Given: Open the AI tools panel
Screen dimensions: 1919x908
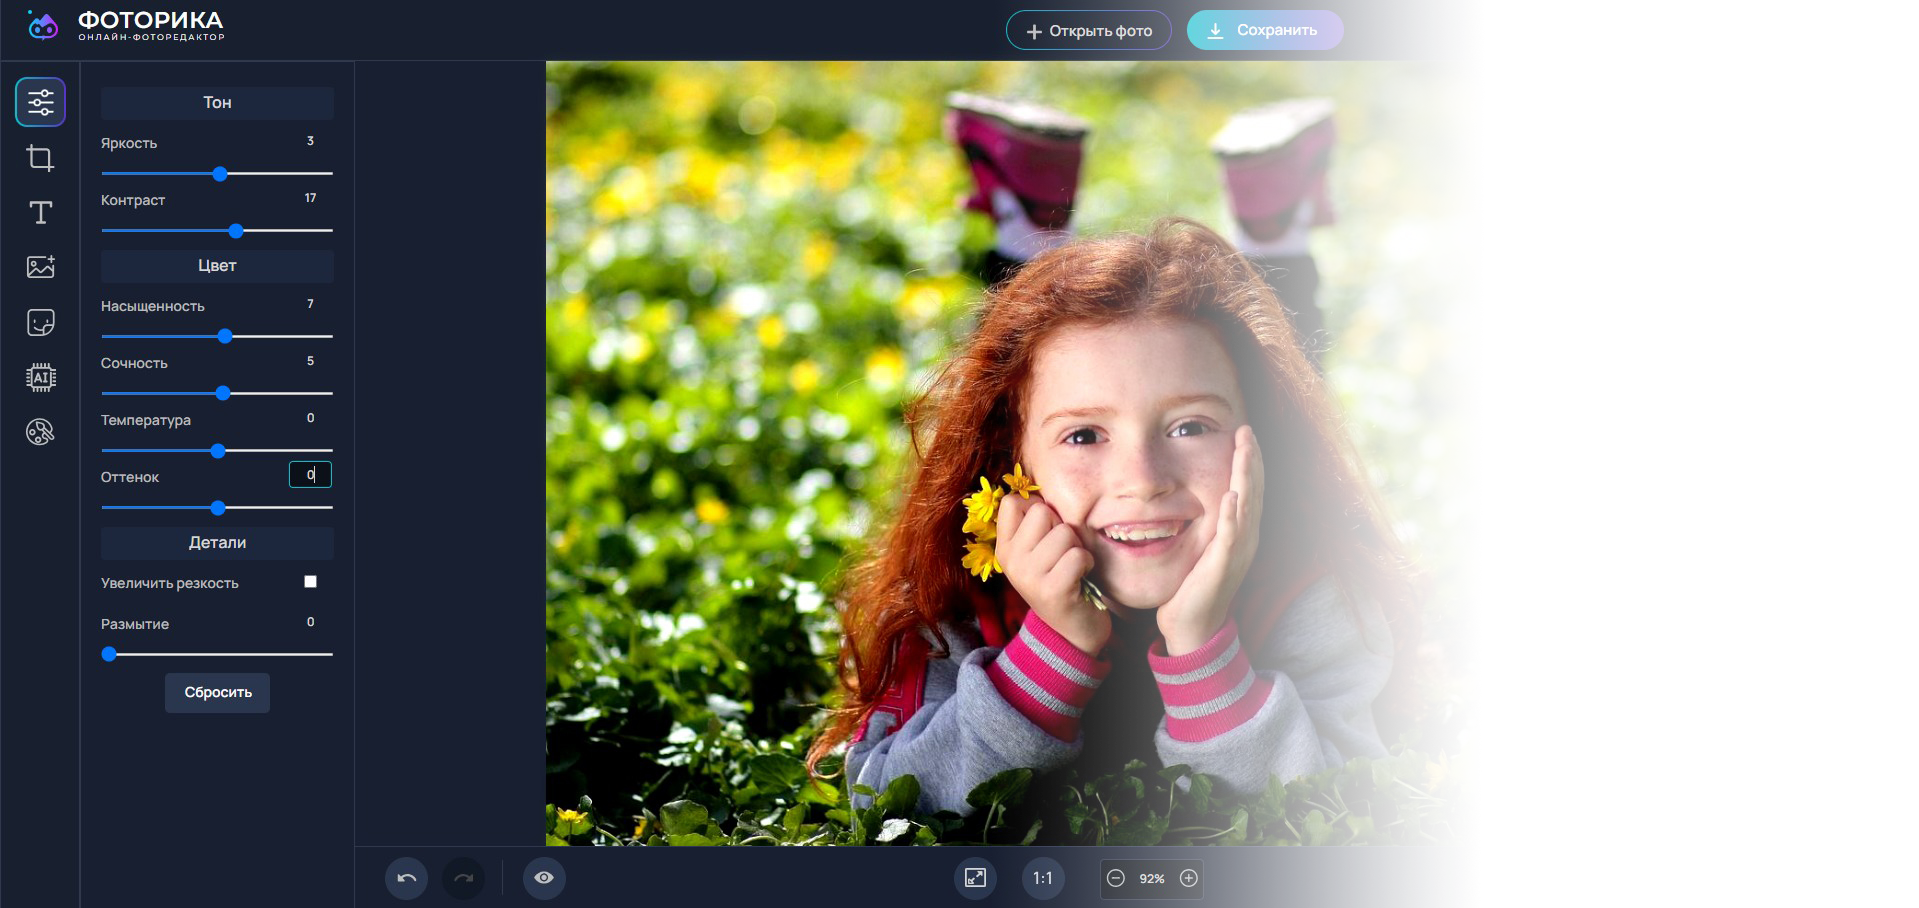Looking at the screenshot, I should point(40,377).
